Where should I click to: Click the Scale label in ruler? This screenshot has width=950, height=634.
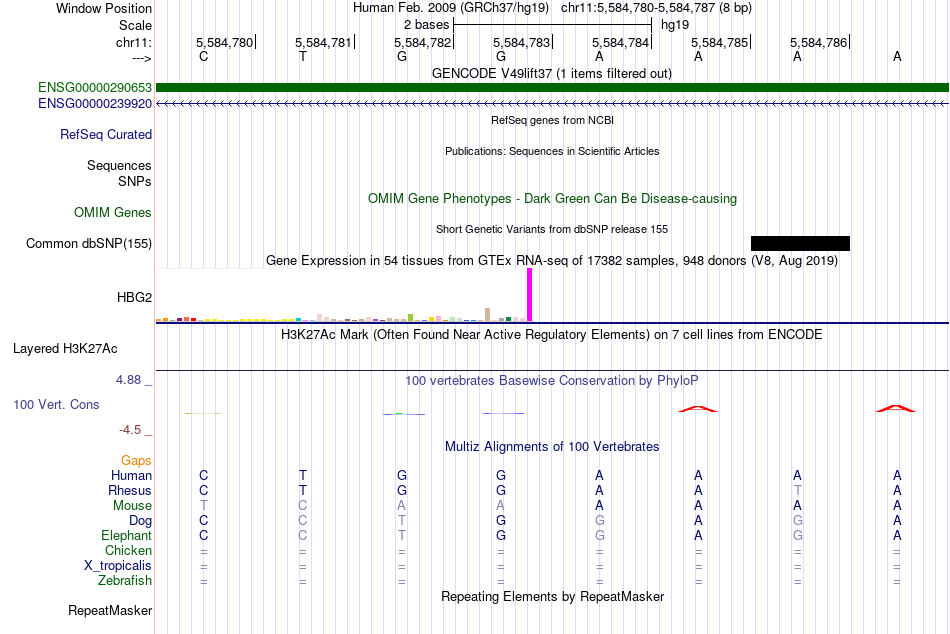(135, 25)
